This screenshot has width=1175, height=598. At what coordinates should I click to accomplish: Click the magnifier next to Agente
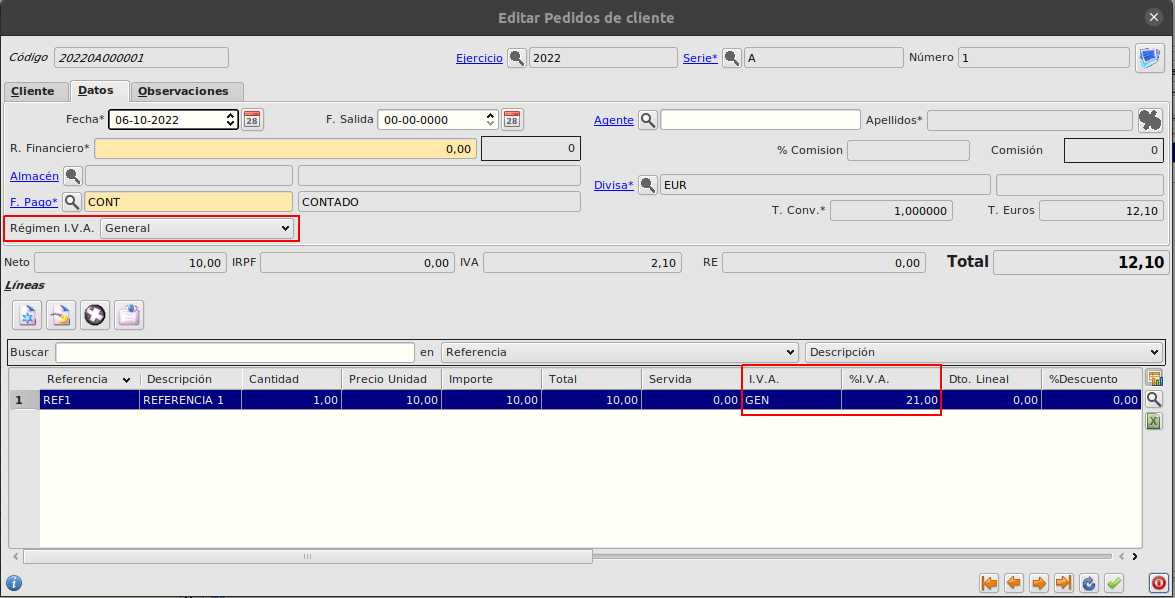tap(648, 120)
